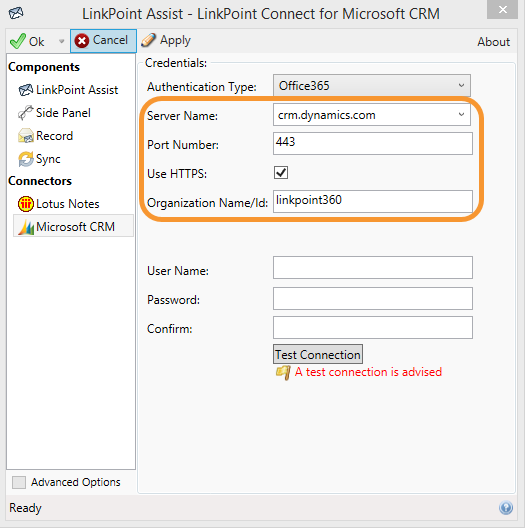Click the Lotus Notes yellow icon
526x530 pixels.
point(26,204)
